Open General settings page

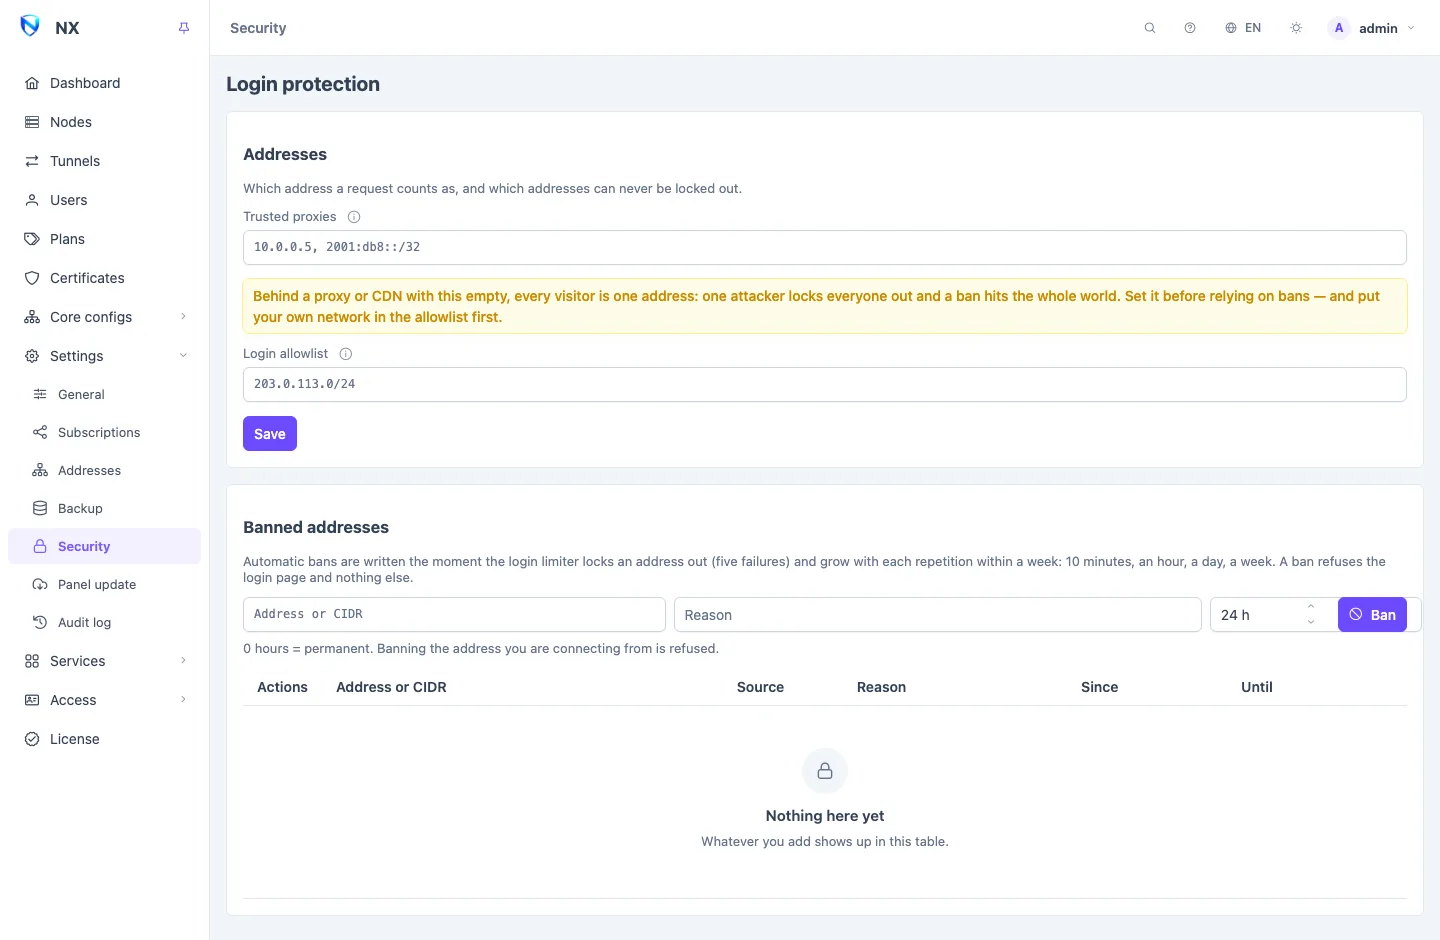(104, 394)
